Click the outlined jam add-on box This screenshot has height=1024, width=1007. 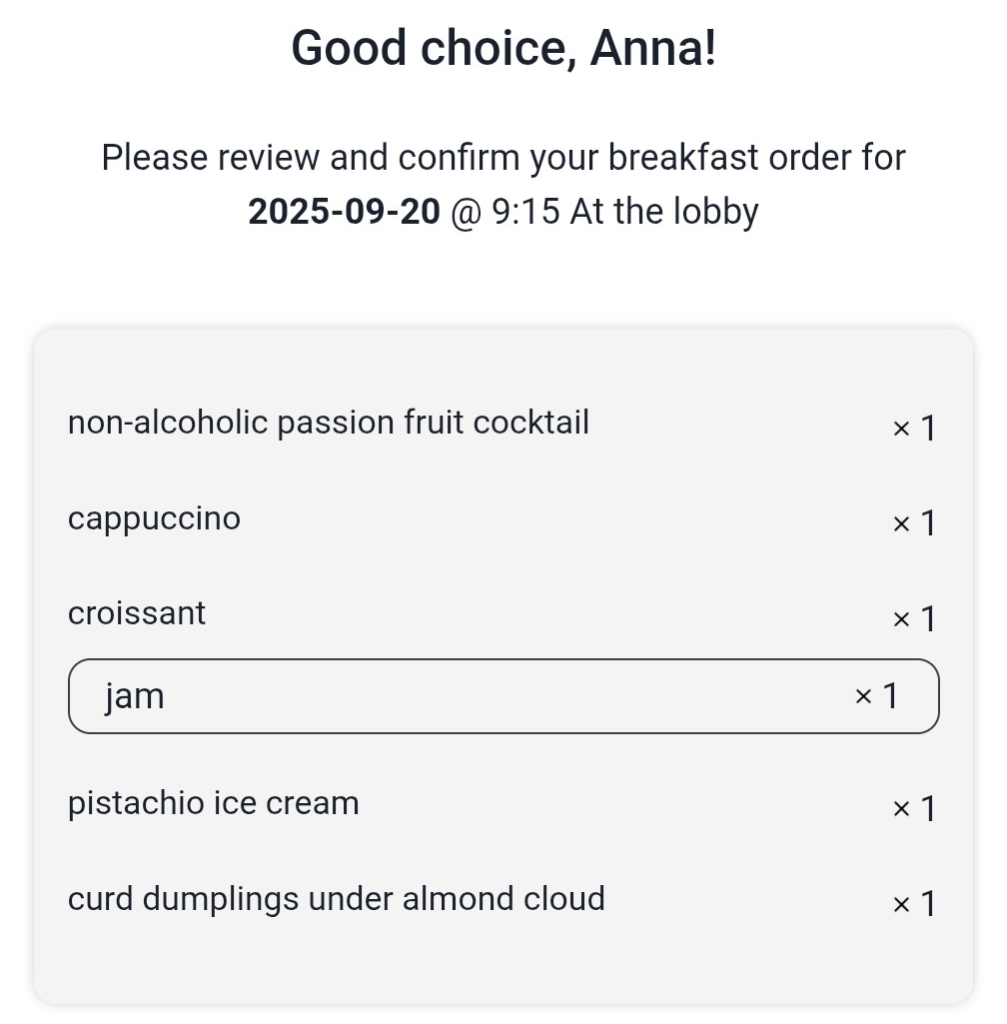[x=504, y=696]
